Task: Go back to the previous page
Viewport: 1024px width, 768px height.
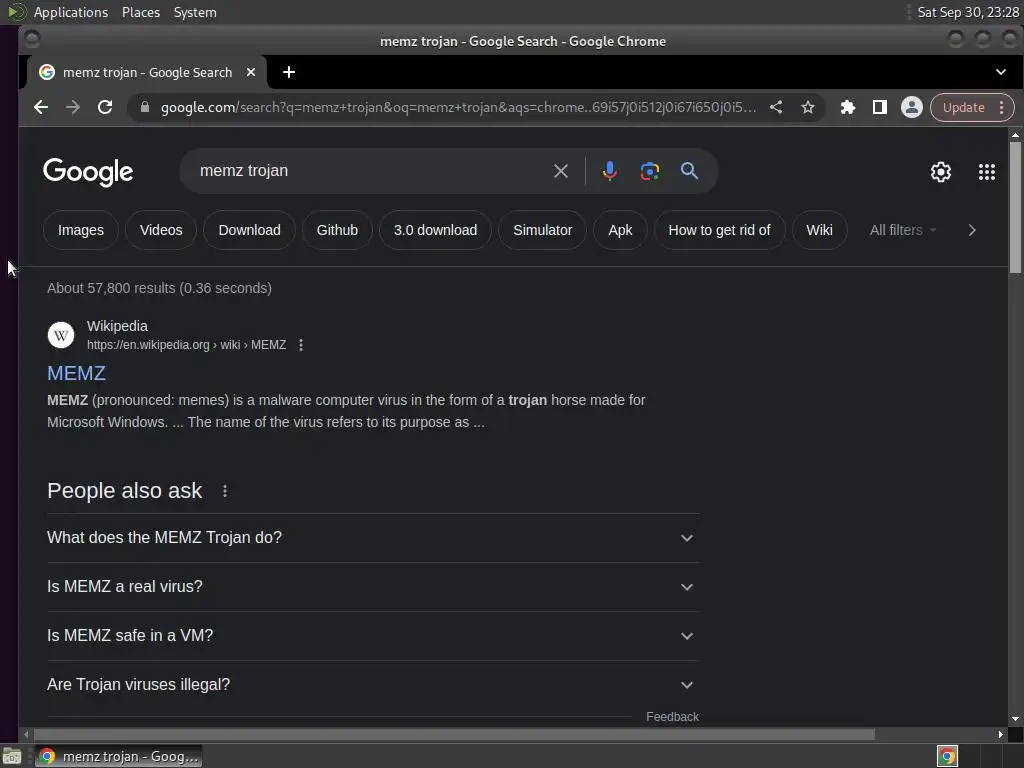Action: [40, 107]
